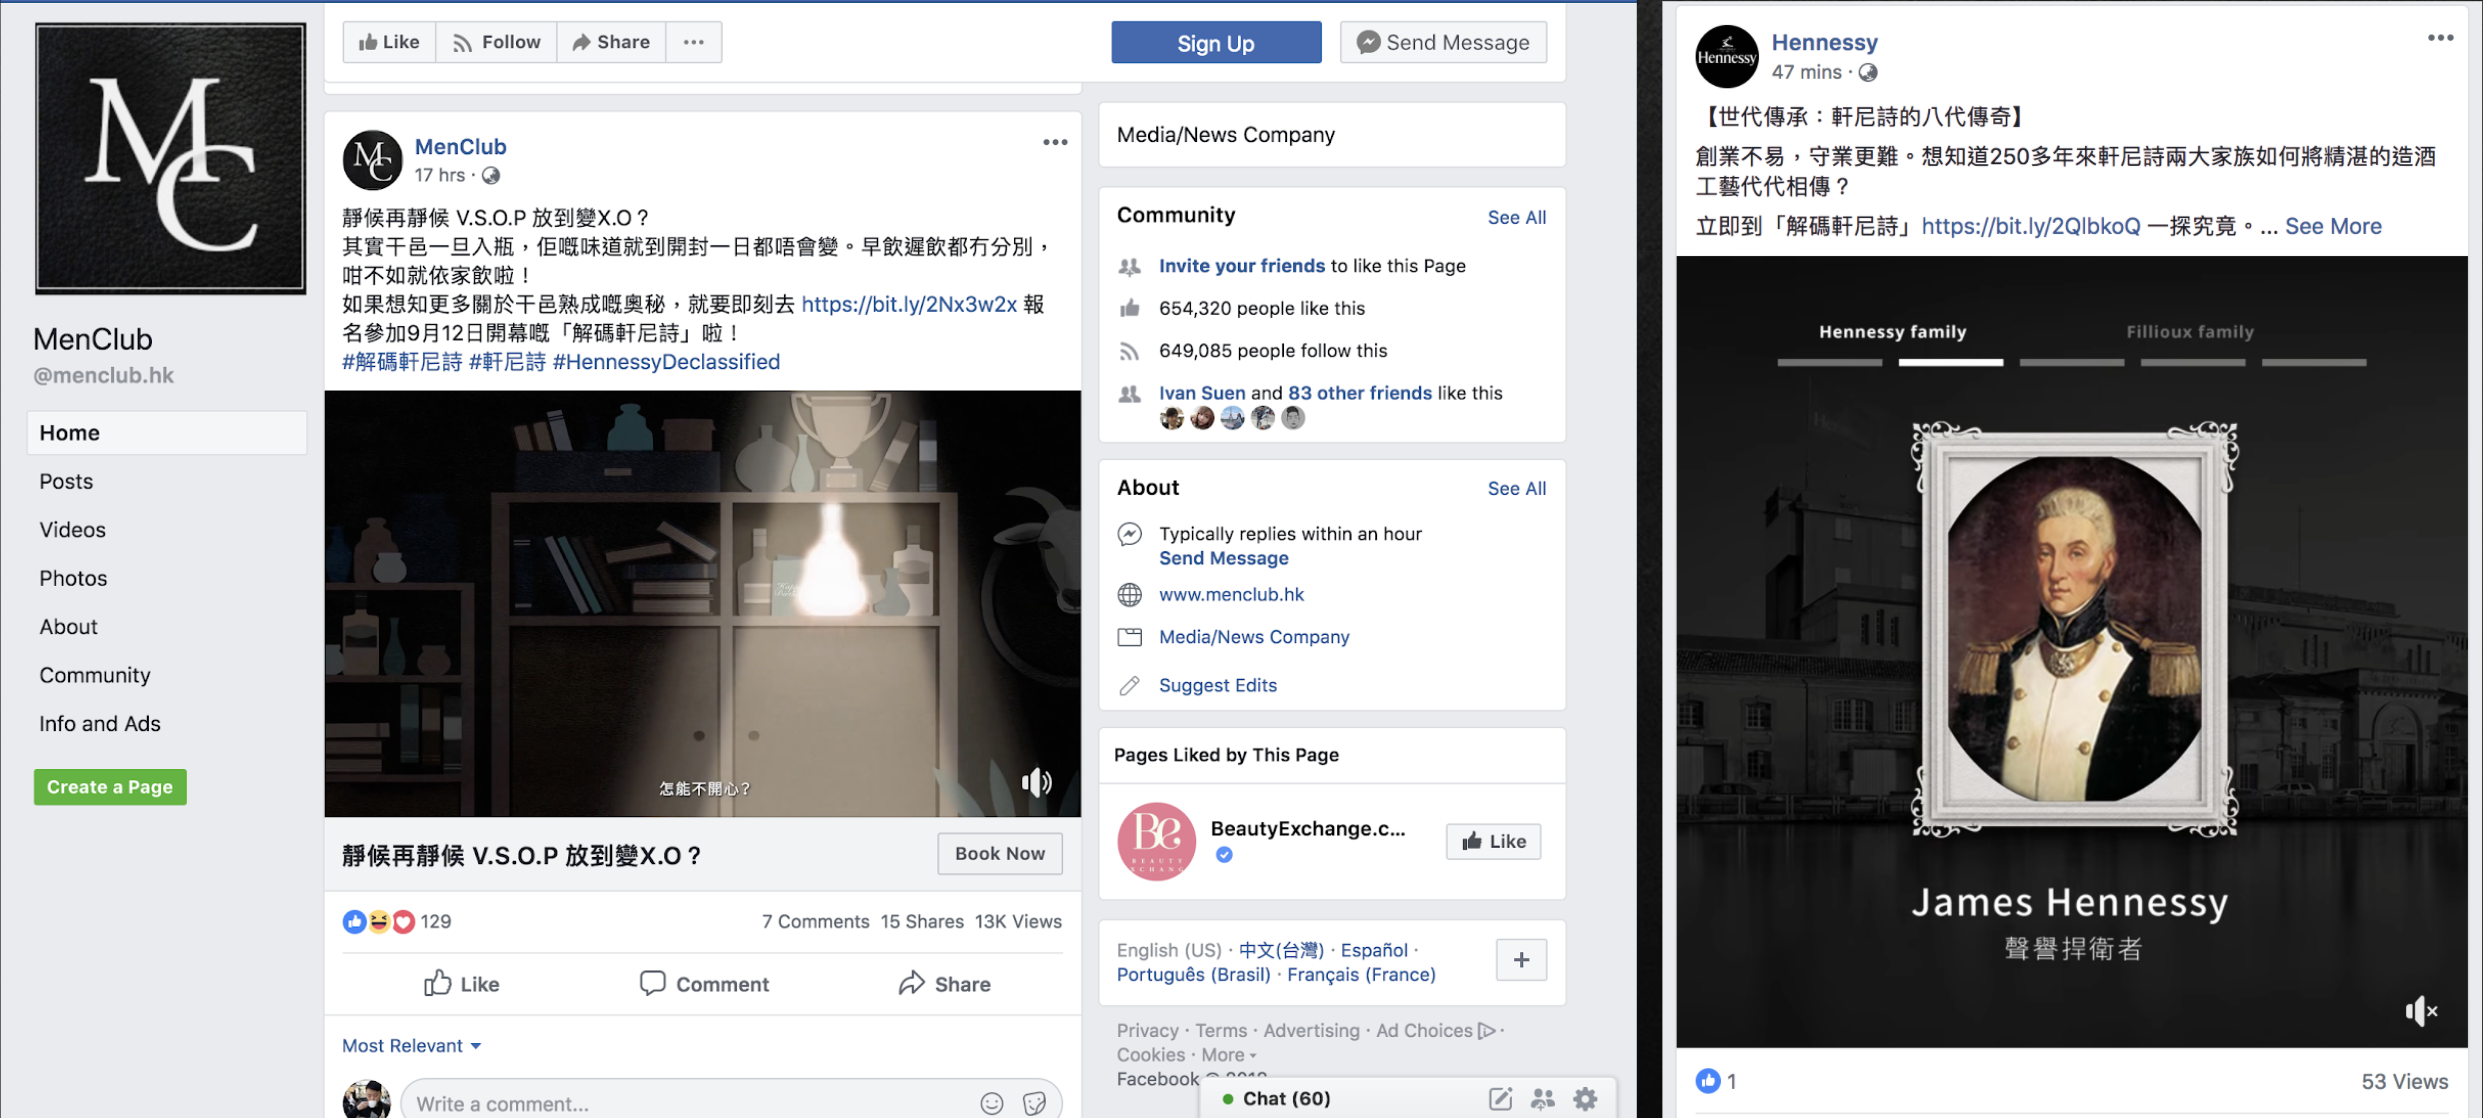Click the MenClub page logo thumbnail
2483x1118 pixels.
(170, 158)
